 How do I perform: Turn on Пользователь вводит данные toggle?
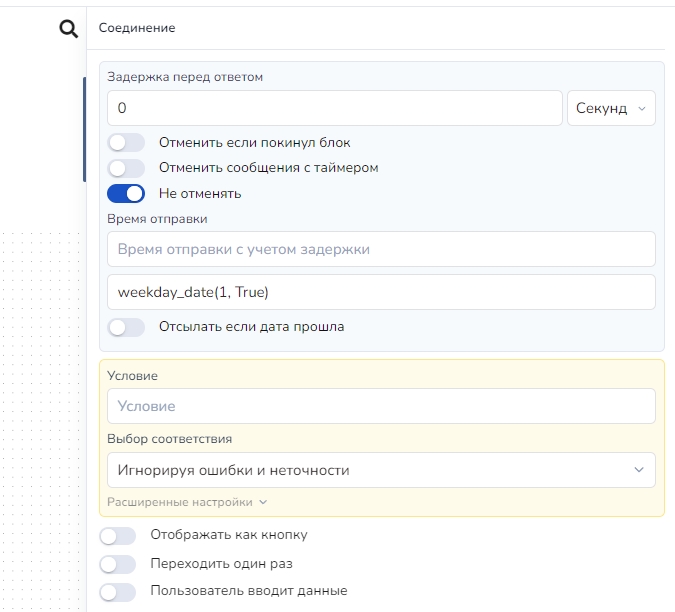[x=118, y=592]
